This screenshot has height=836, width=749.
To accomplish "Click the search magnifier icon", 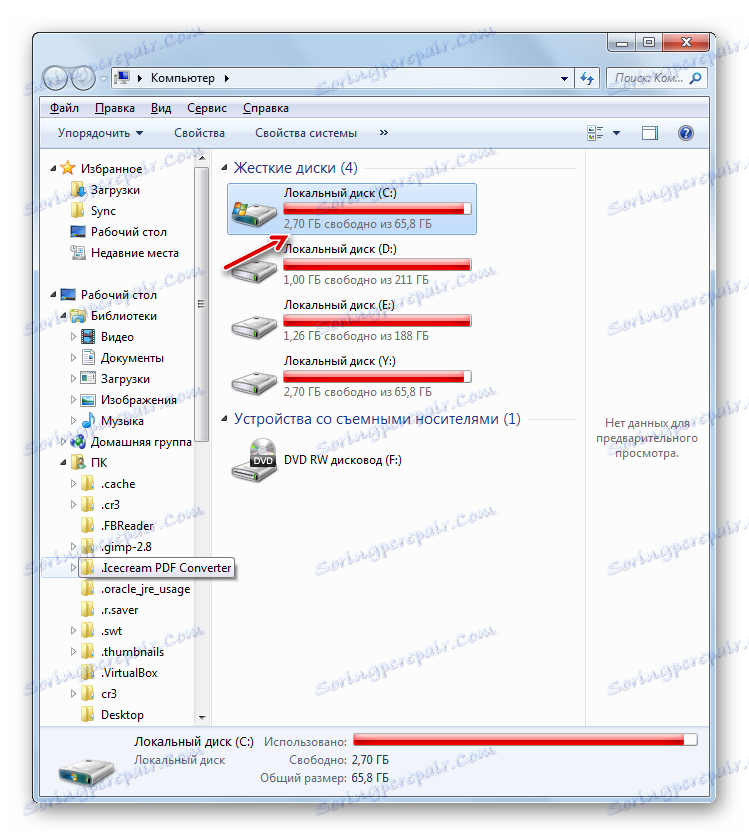I will (695, 78).
